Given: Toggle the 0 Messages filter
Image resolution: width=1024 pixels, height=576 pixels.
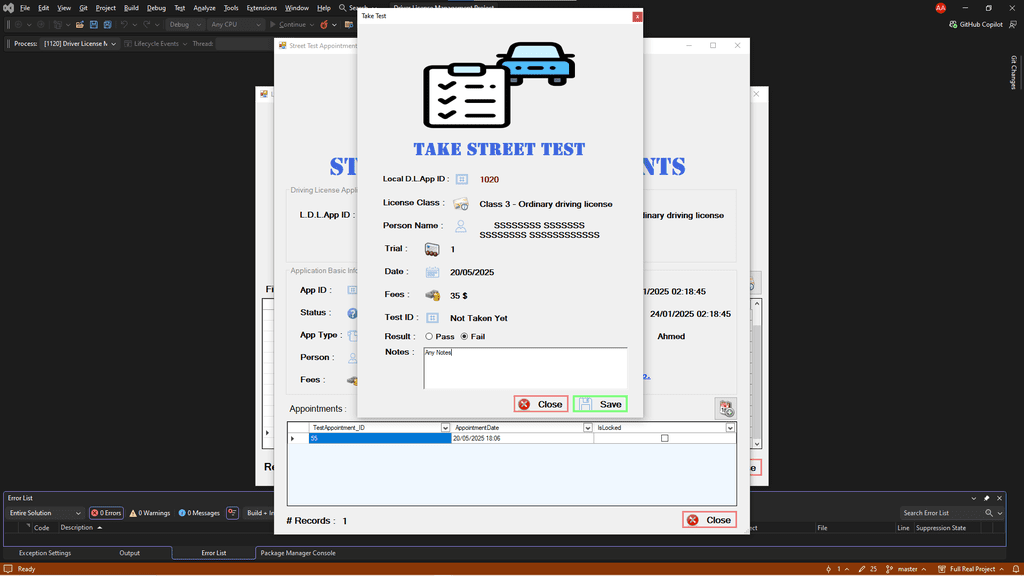Looking at the screenshot, I should point(199,513).
